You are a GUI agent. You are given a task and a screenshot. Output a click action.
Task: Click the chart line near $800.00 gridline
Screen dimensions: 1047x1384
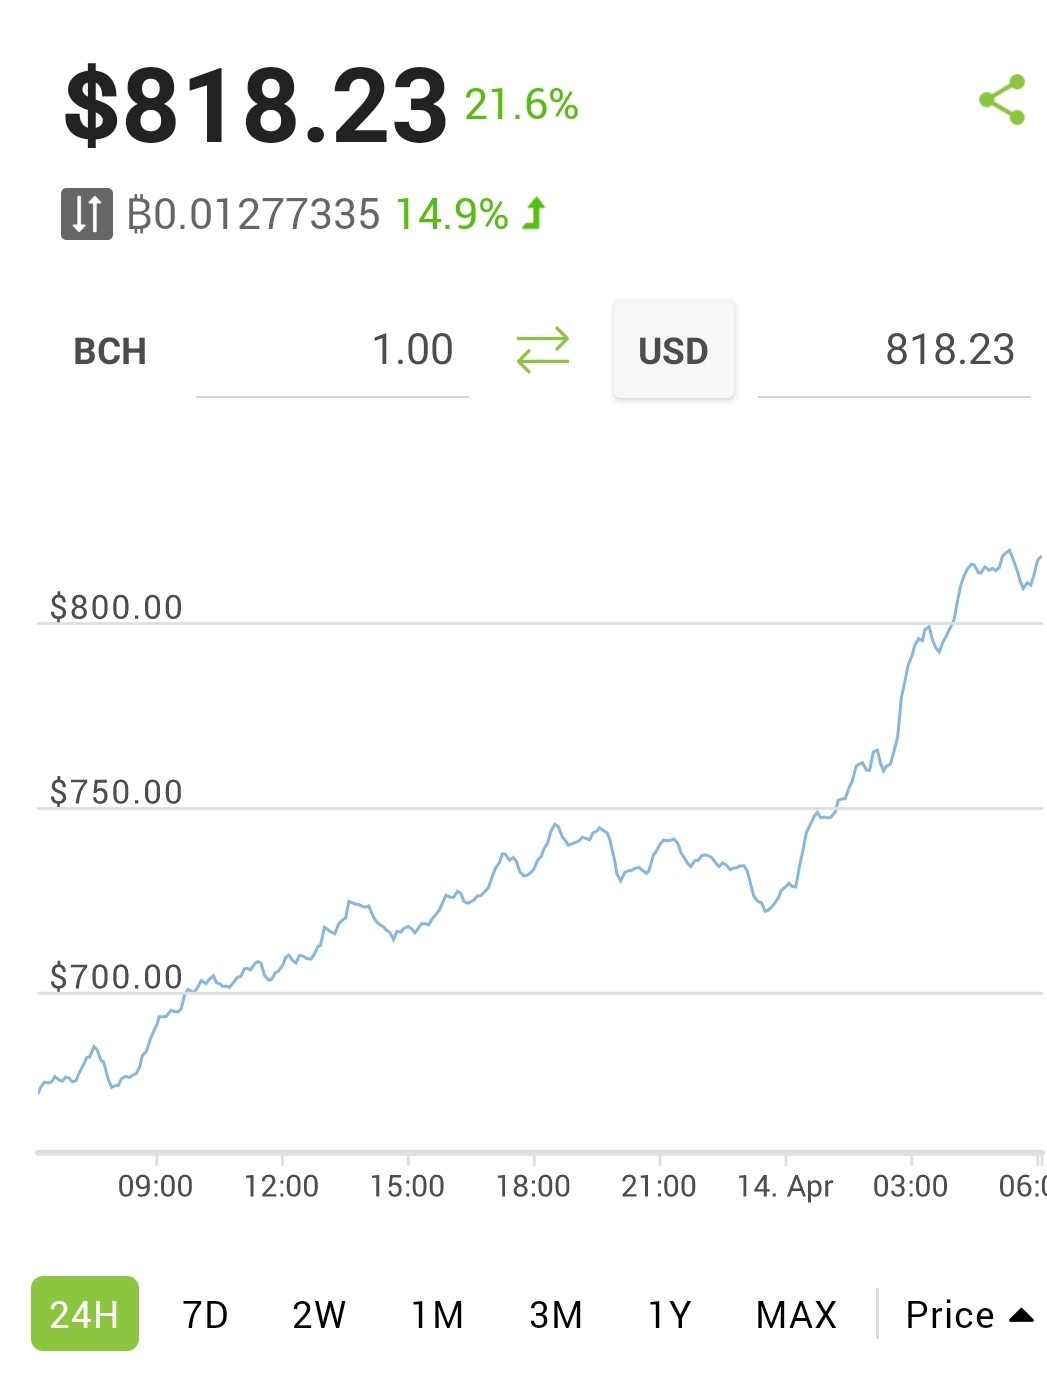(953, 622)
